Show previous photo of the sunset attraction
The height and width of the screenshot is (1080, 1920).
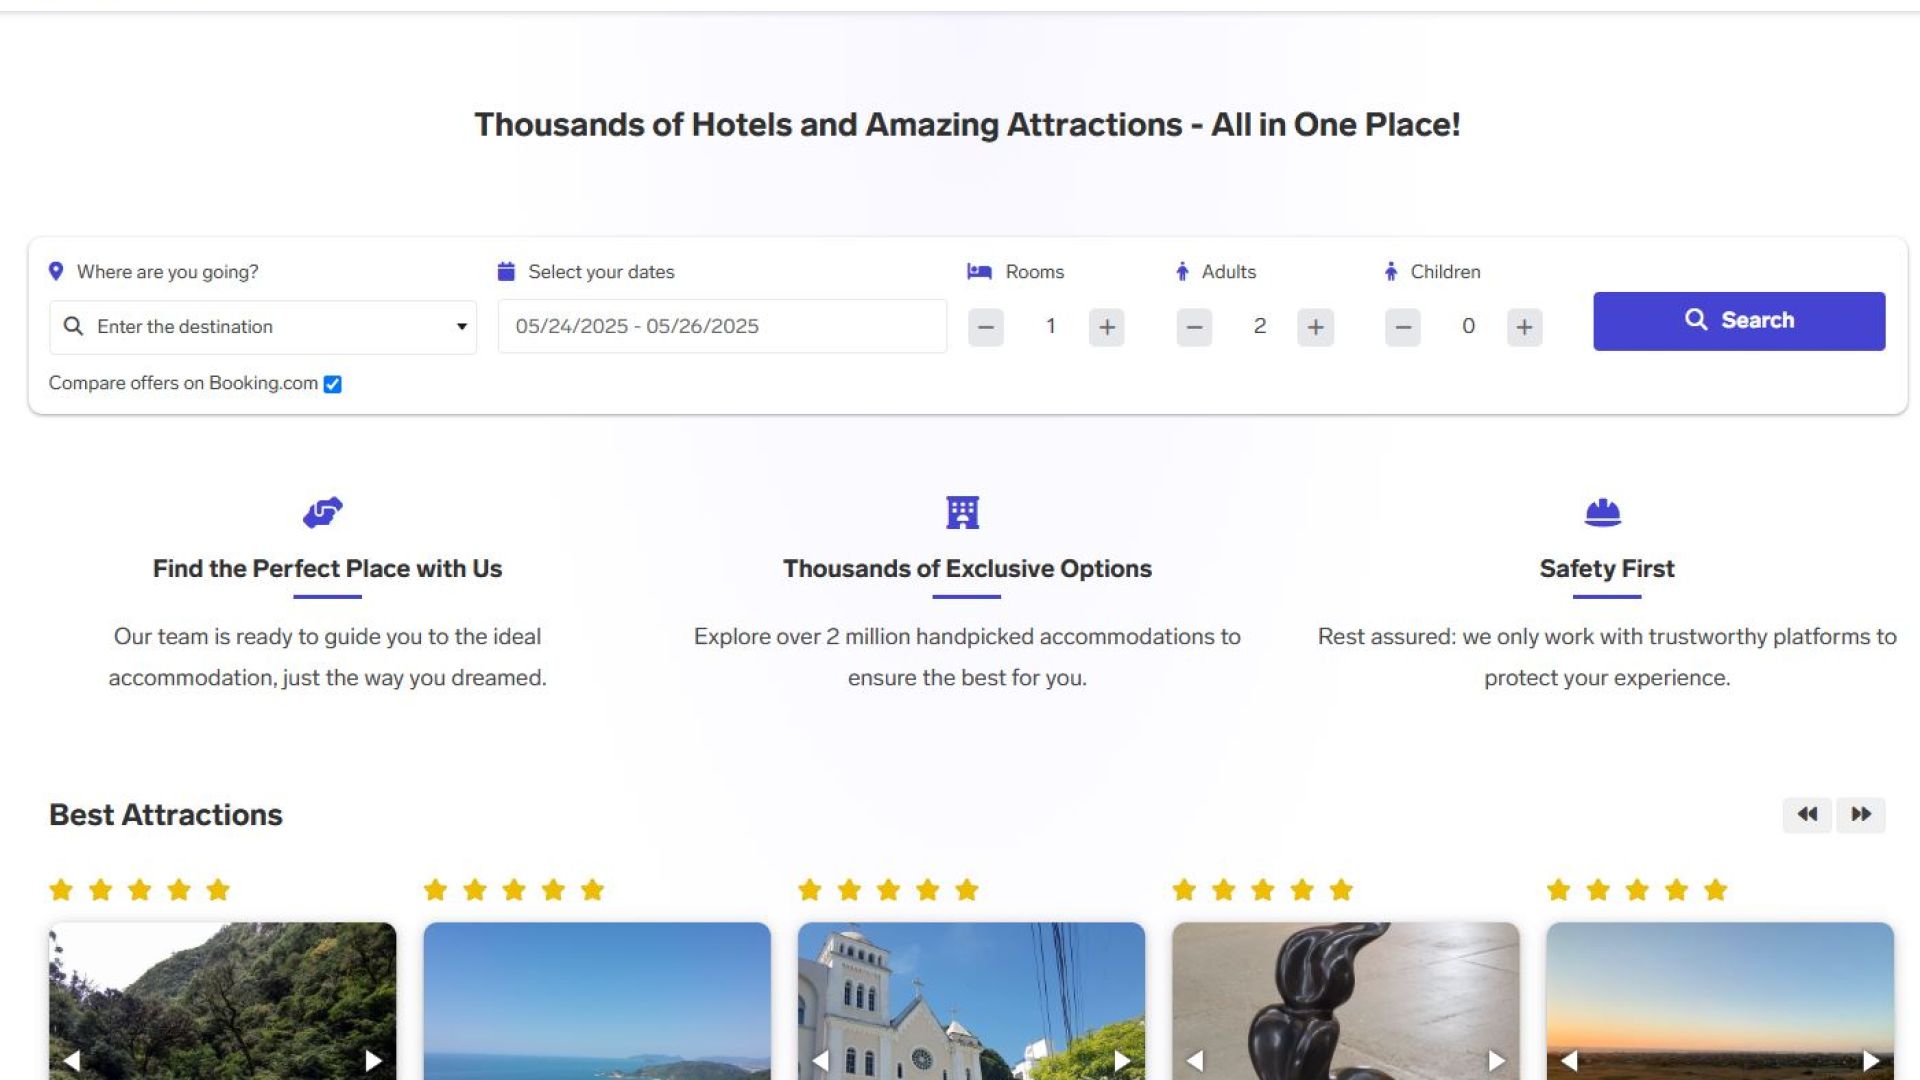[1569, 1060]
